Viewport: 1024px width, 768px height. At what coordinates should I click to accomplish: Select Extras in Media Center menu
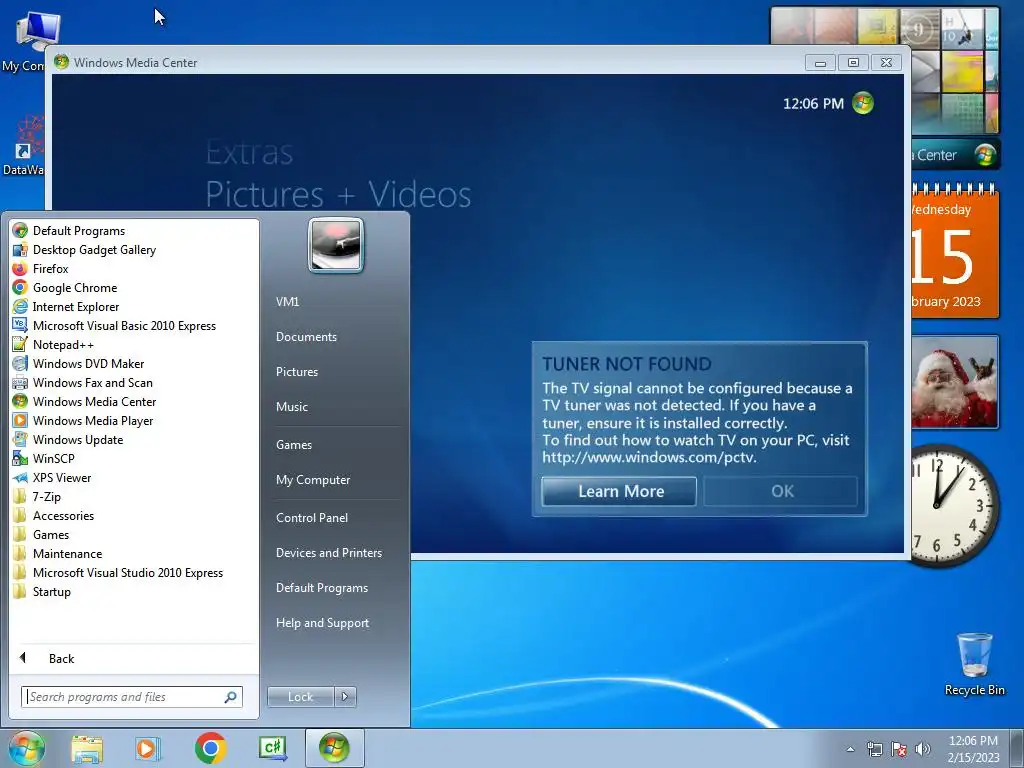pos(249,153)
